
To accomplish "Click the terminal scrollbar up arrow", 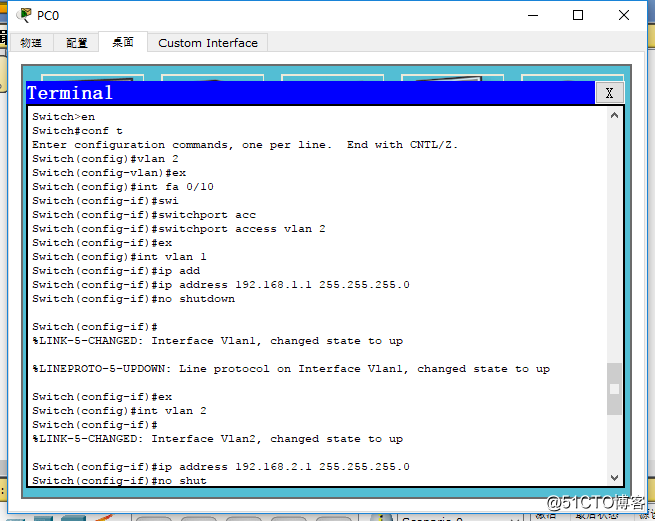I will tap(614, 116).
